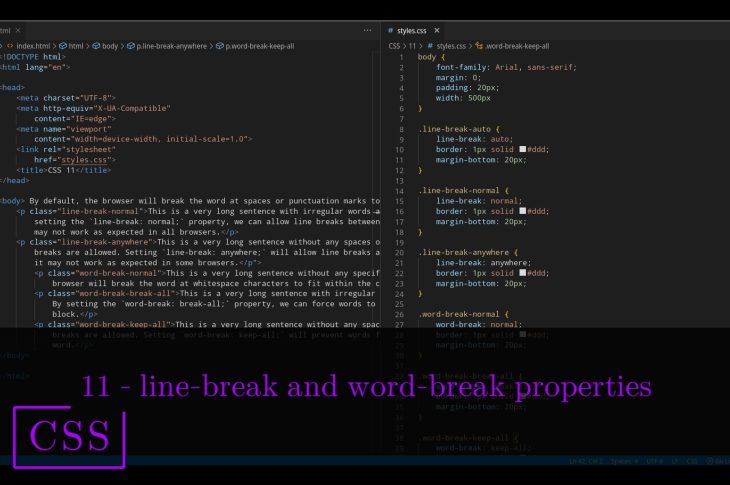Click the index.html file breadcrumb

pos(35,46)
